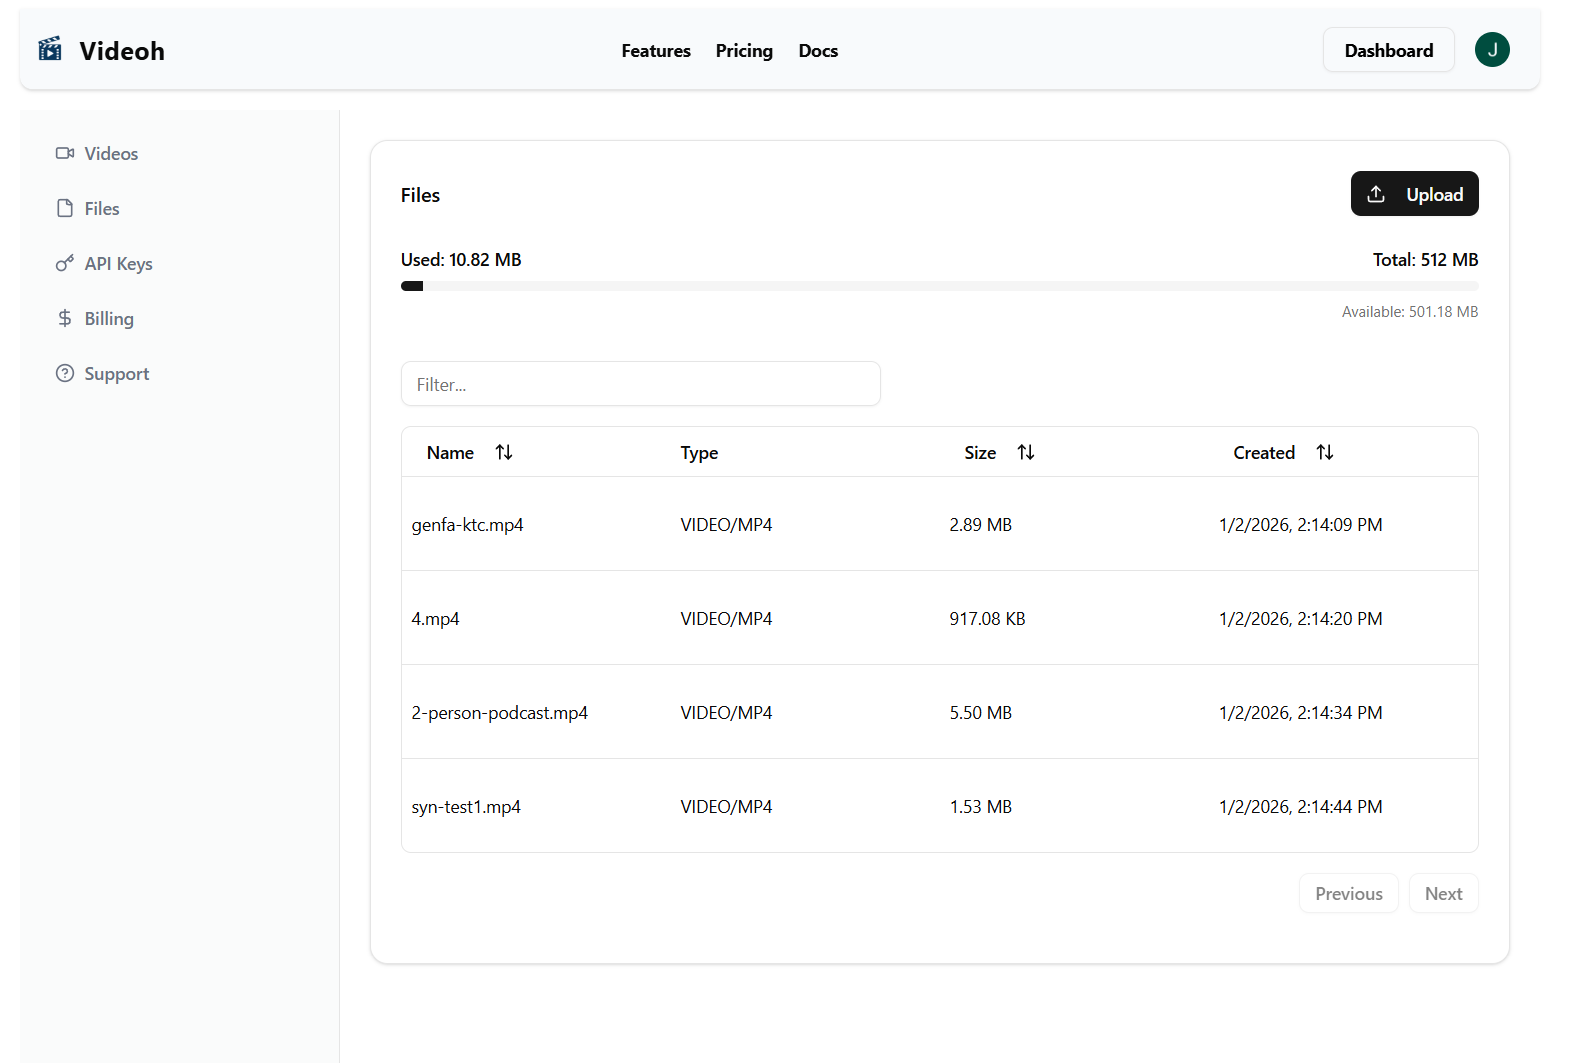Click the 1.53 MB size cell
Image resolution: width=1578 pixels, height=1063 pixels.
[x=980, y=806]
